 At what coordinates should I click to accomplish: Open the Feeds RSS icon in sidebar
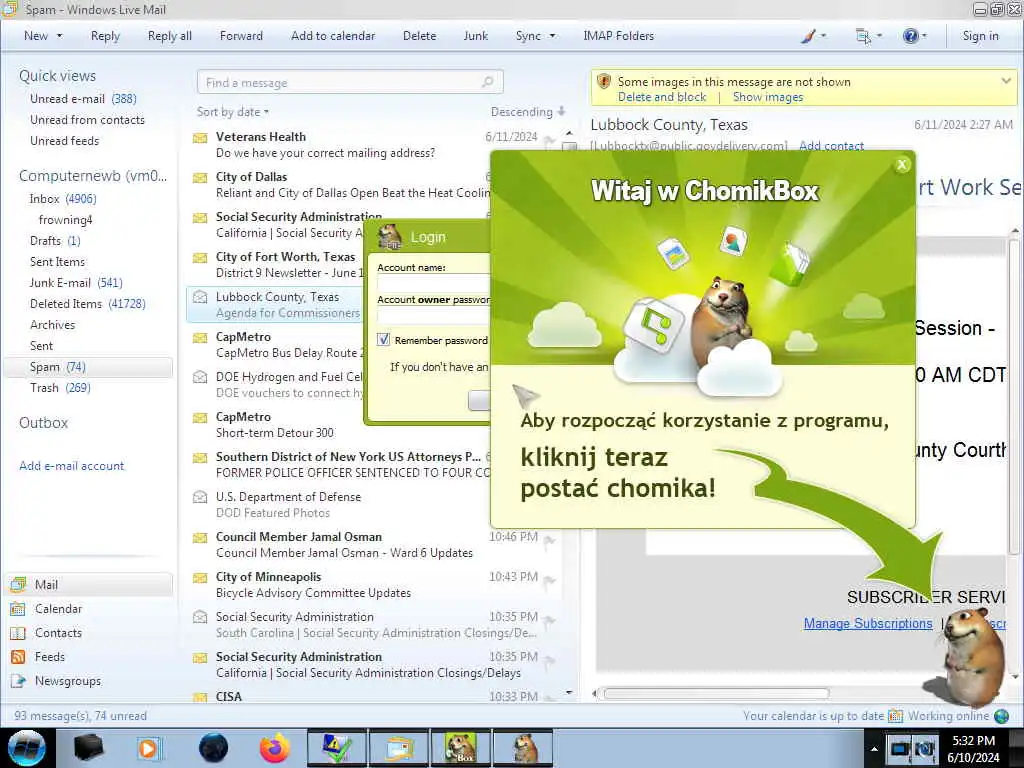point(18,657)
